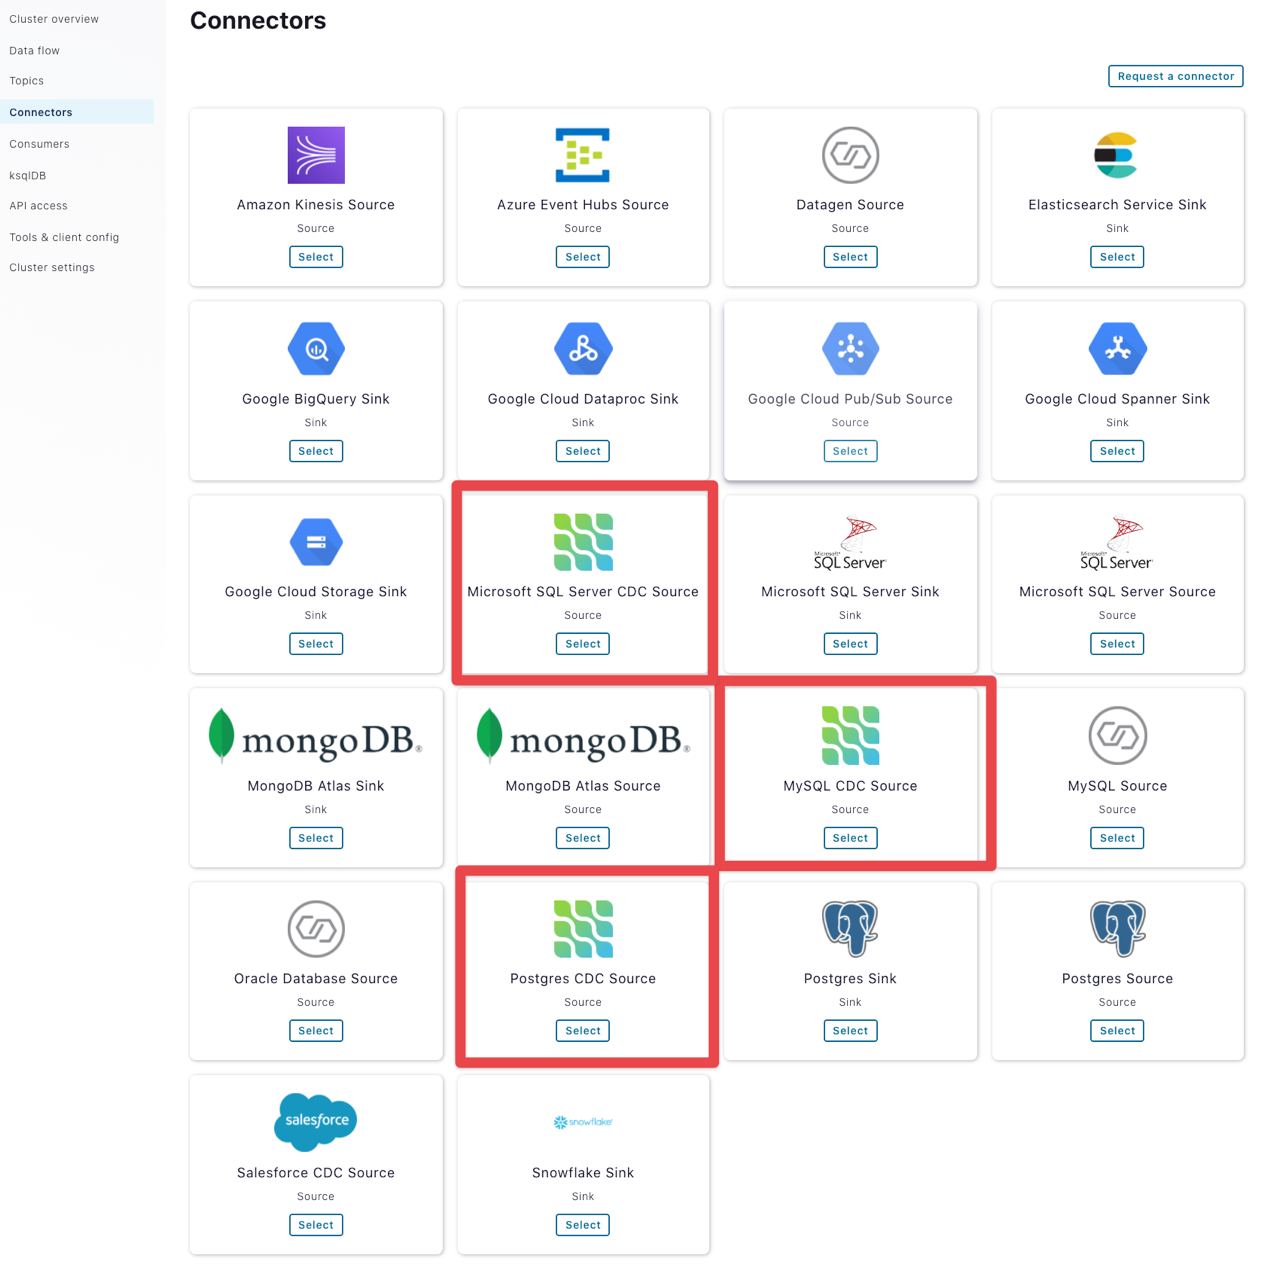Open Data flow in sidebar
This screenshot has height=1280, width=1280.
point(34,50)
